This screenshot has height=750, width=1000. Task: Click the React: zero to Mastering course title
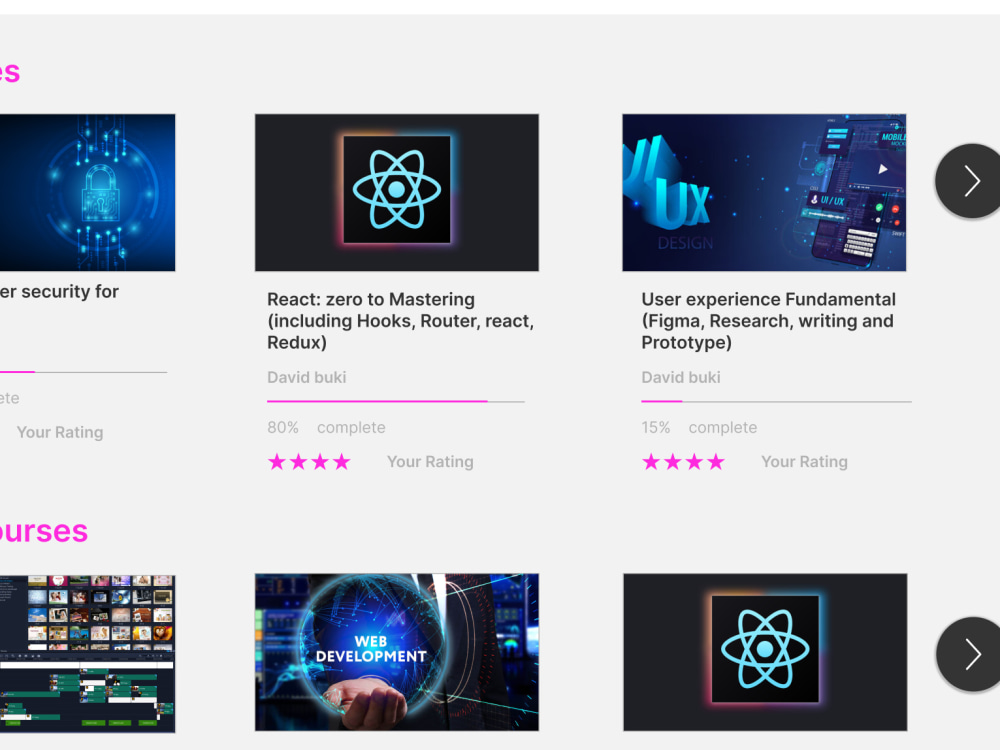click(x=401, y=321)
